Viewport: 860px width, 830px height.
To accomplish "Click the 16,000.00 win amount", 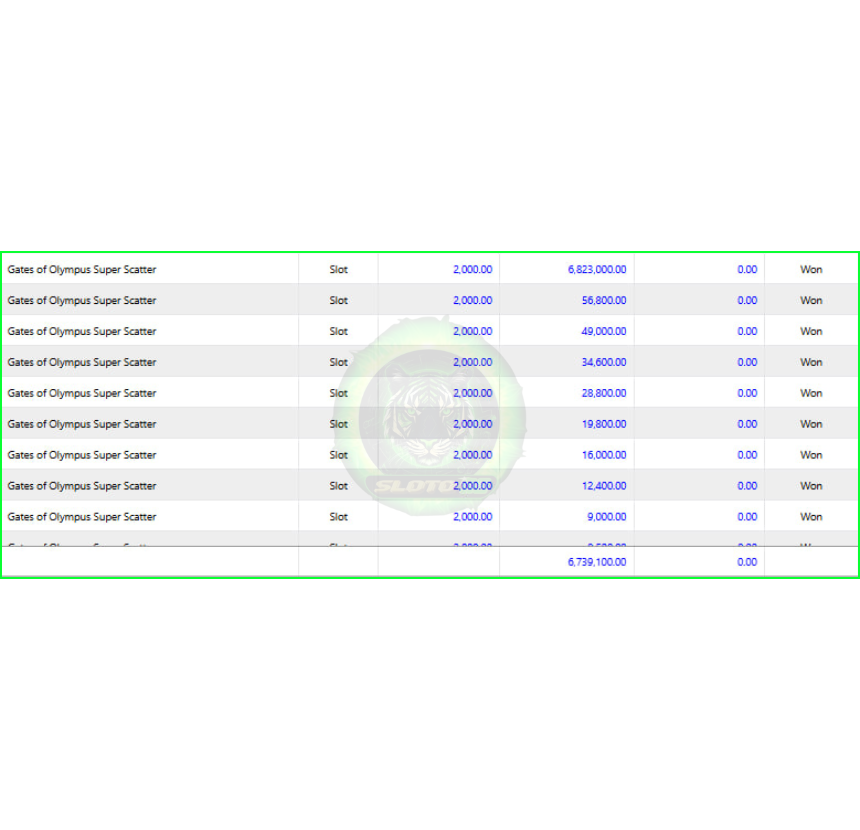I will tap(604, 455).
